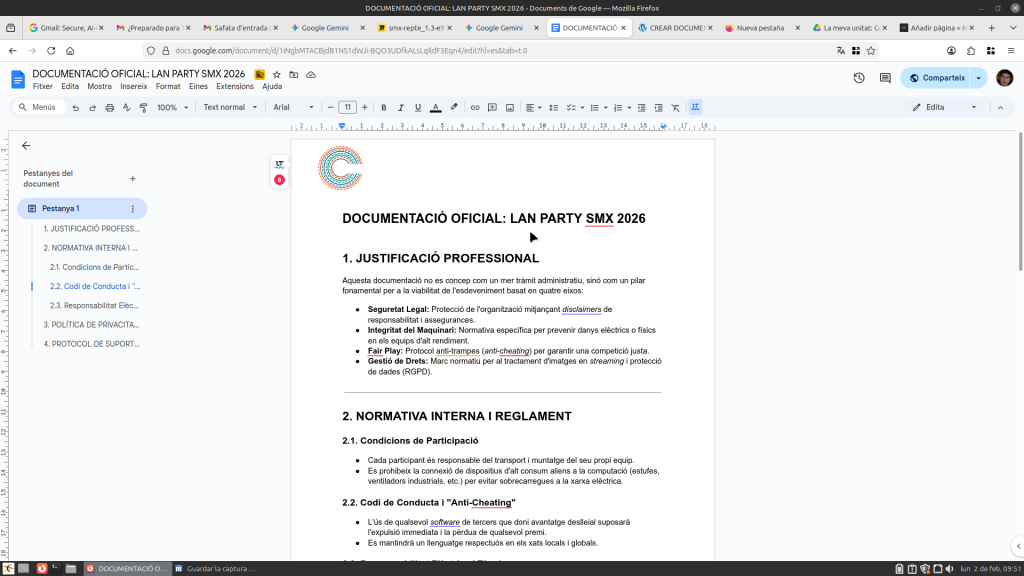This screenshot has width=1024, height=576.
Task: Click the undo arrow icon
Action: click(75, 107)
